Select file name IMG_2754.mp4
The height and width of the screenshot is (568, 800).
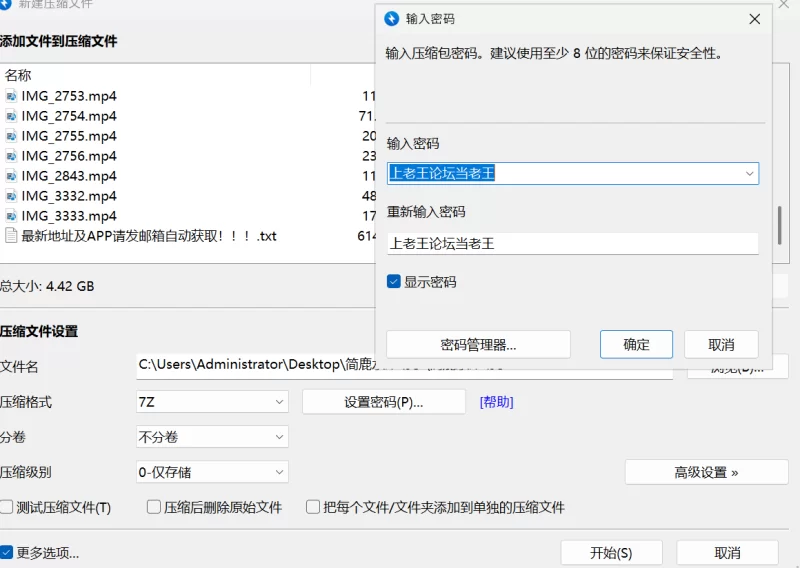point(69,116)
